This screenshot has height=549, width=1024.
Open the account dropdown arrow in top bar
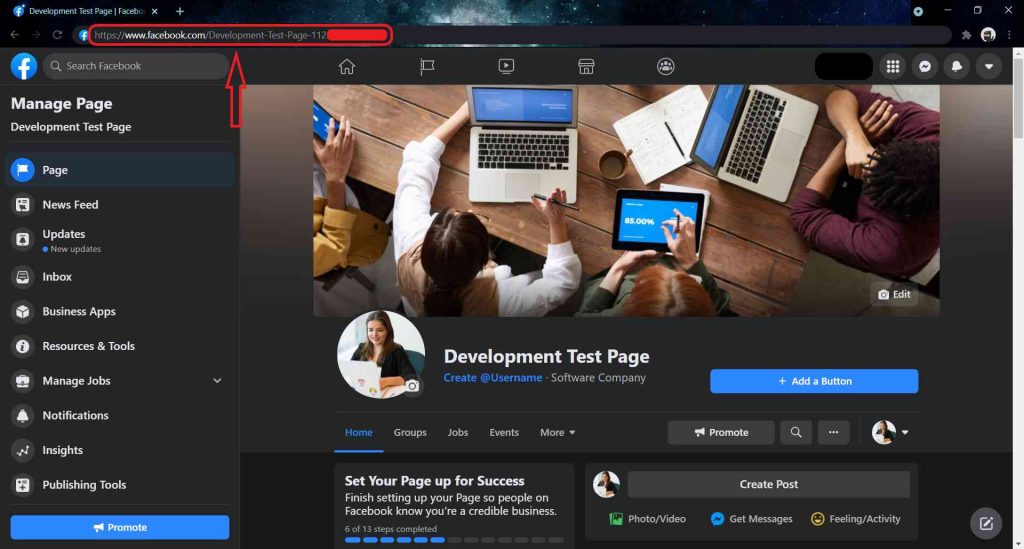coord(989,66)
